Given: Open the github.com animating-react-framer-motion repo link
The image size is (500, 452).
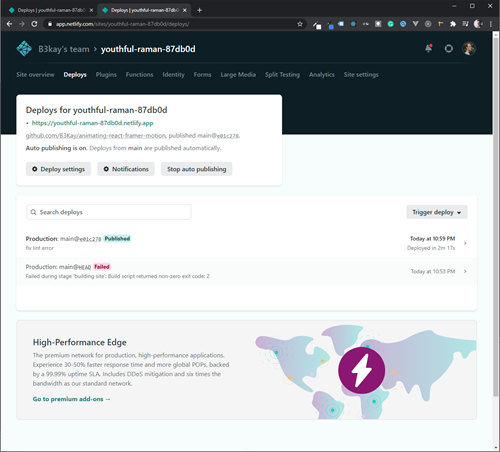Looking at the screenshot, I should coord(96,135).
